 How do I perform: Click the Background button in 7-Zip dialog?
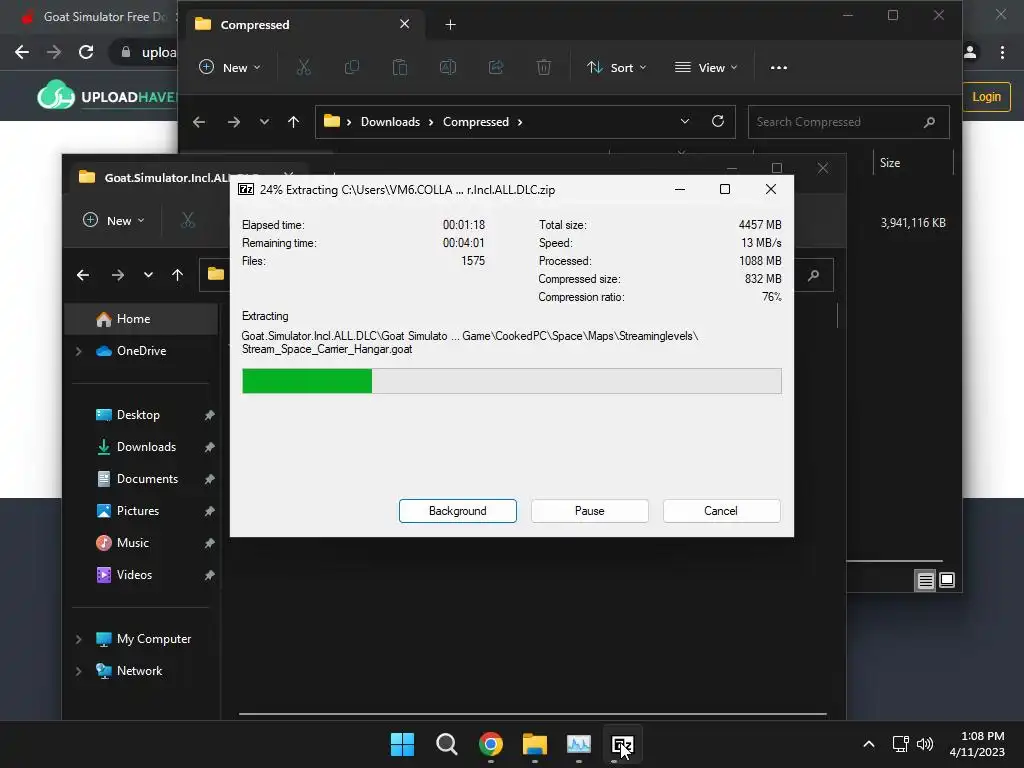(457, 511)
